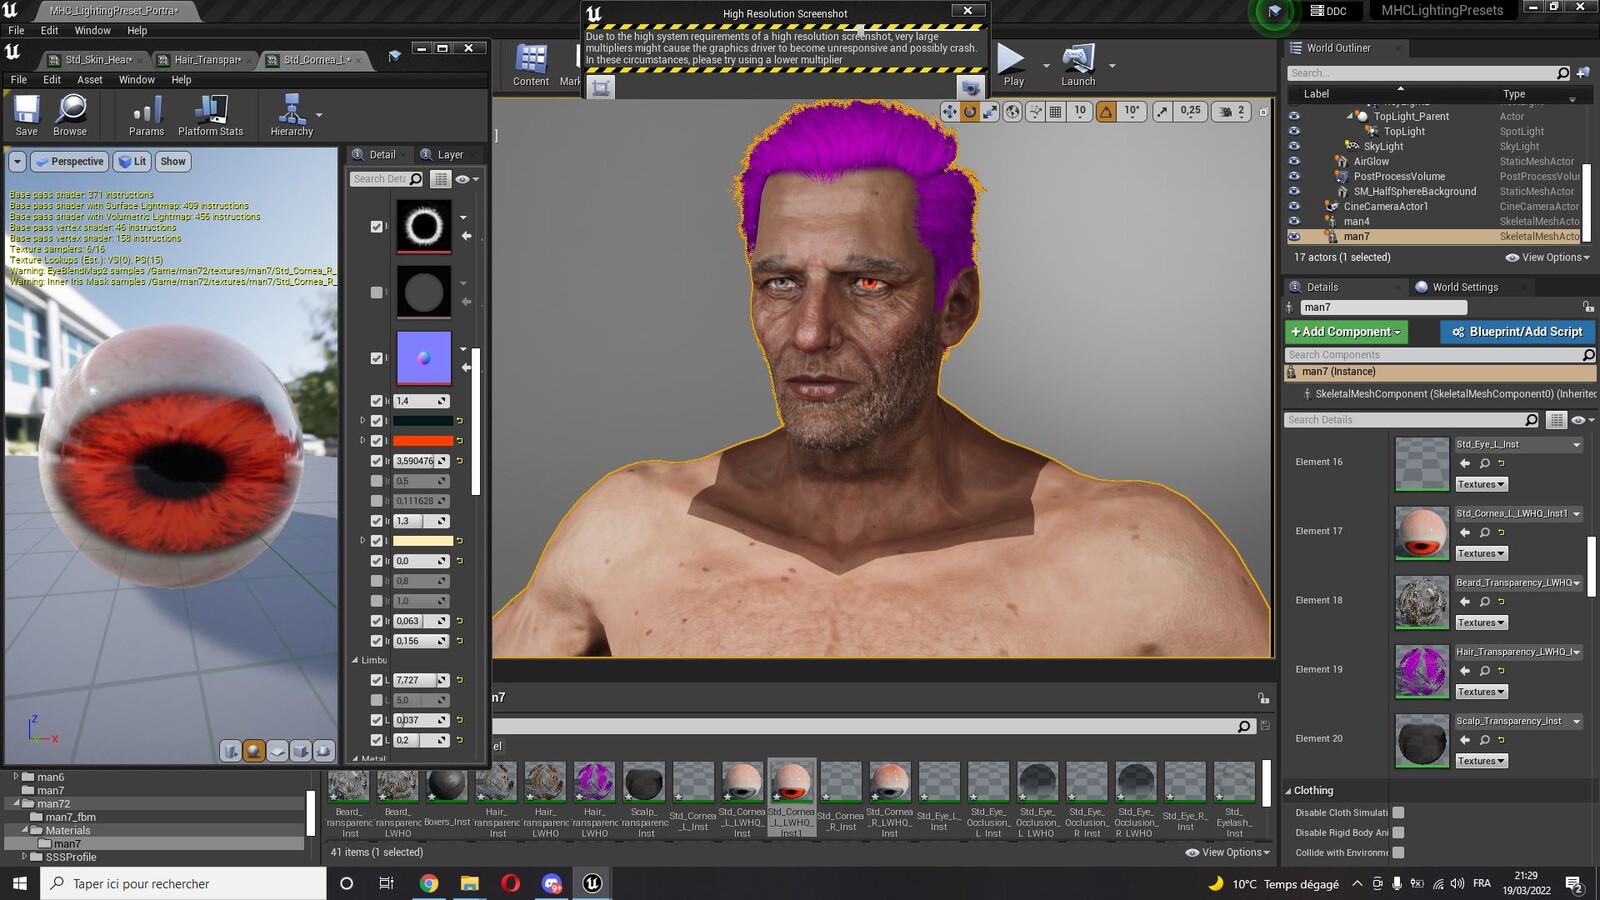Toggle grid snapping icon in viewport
Image resolution: width=1600 pixels, height=900 pixels.
click(1055, 112)
